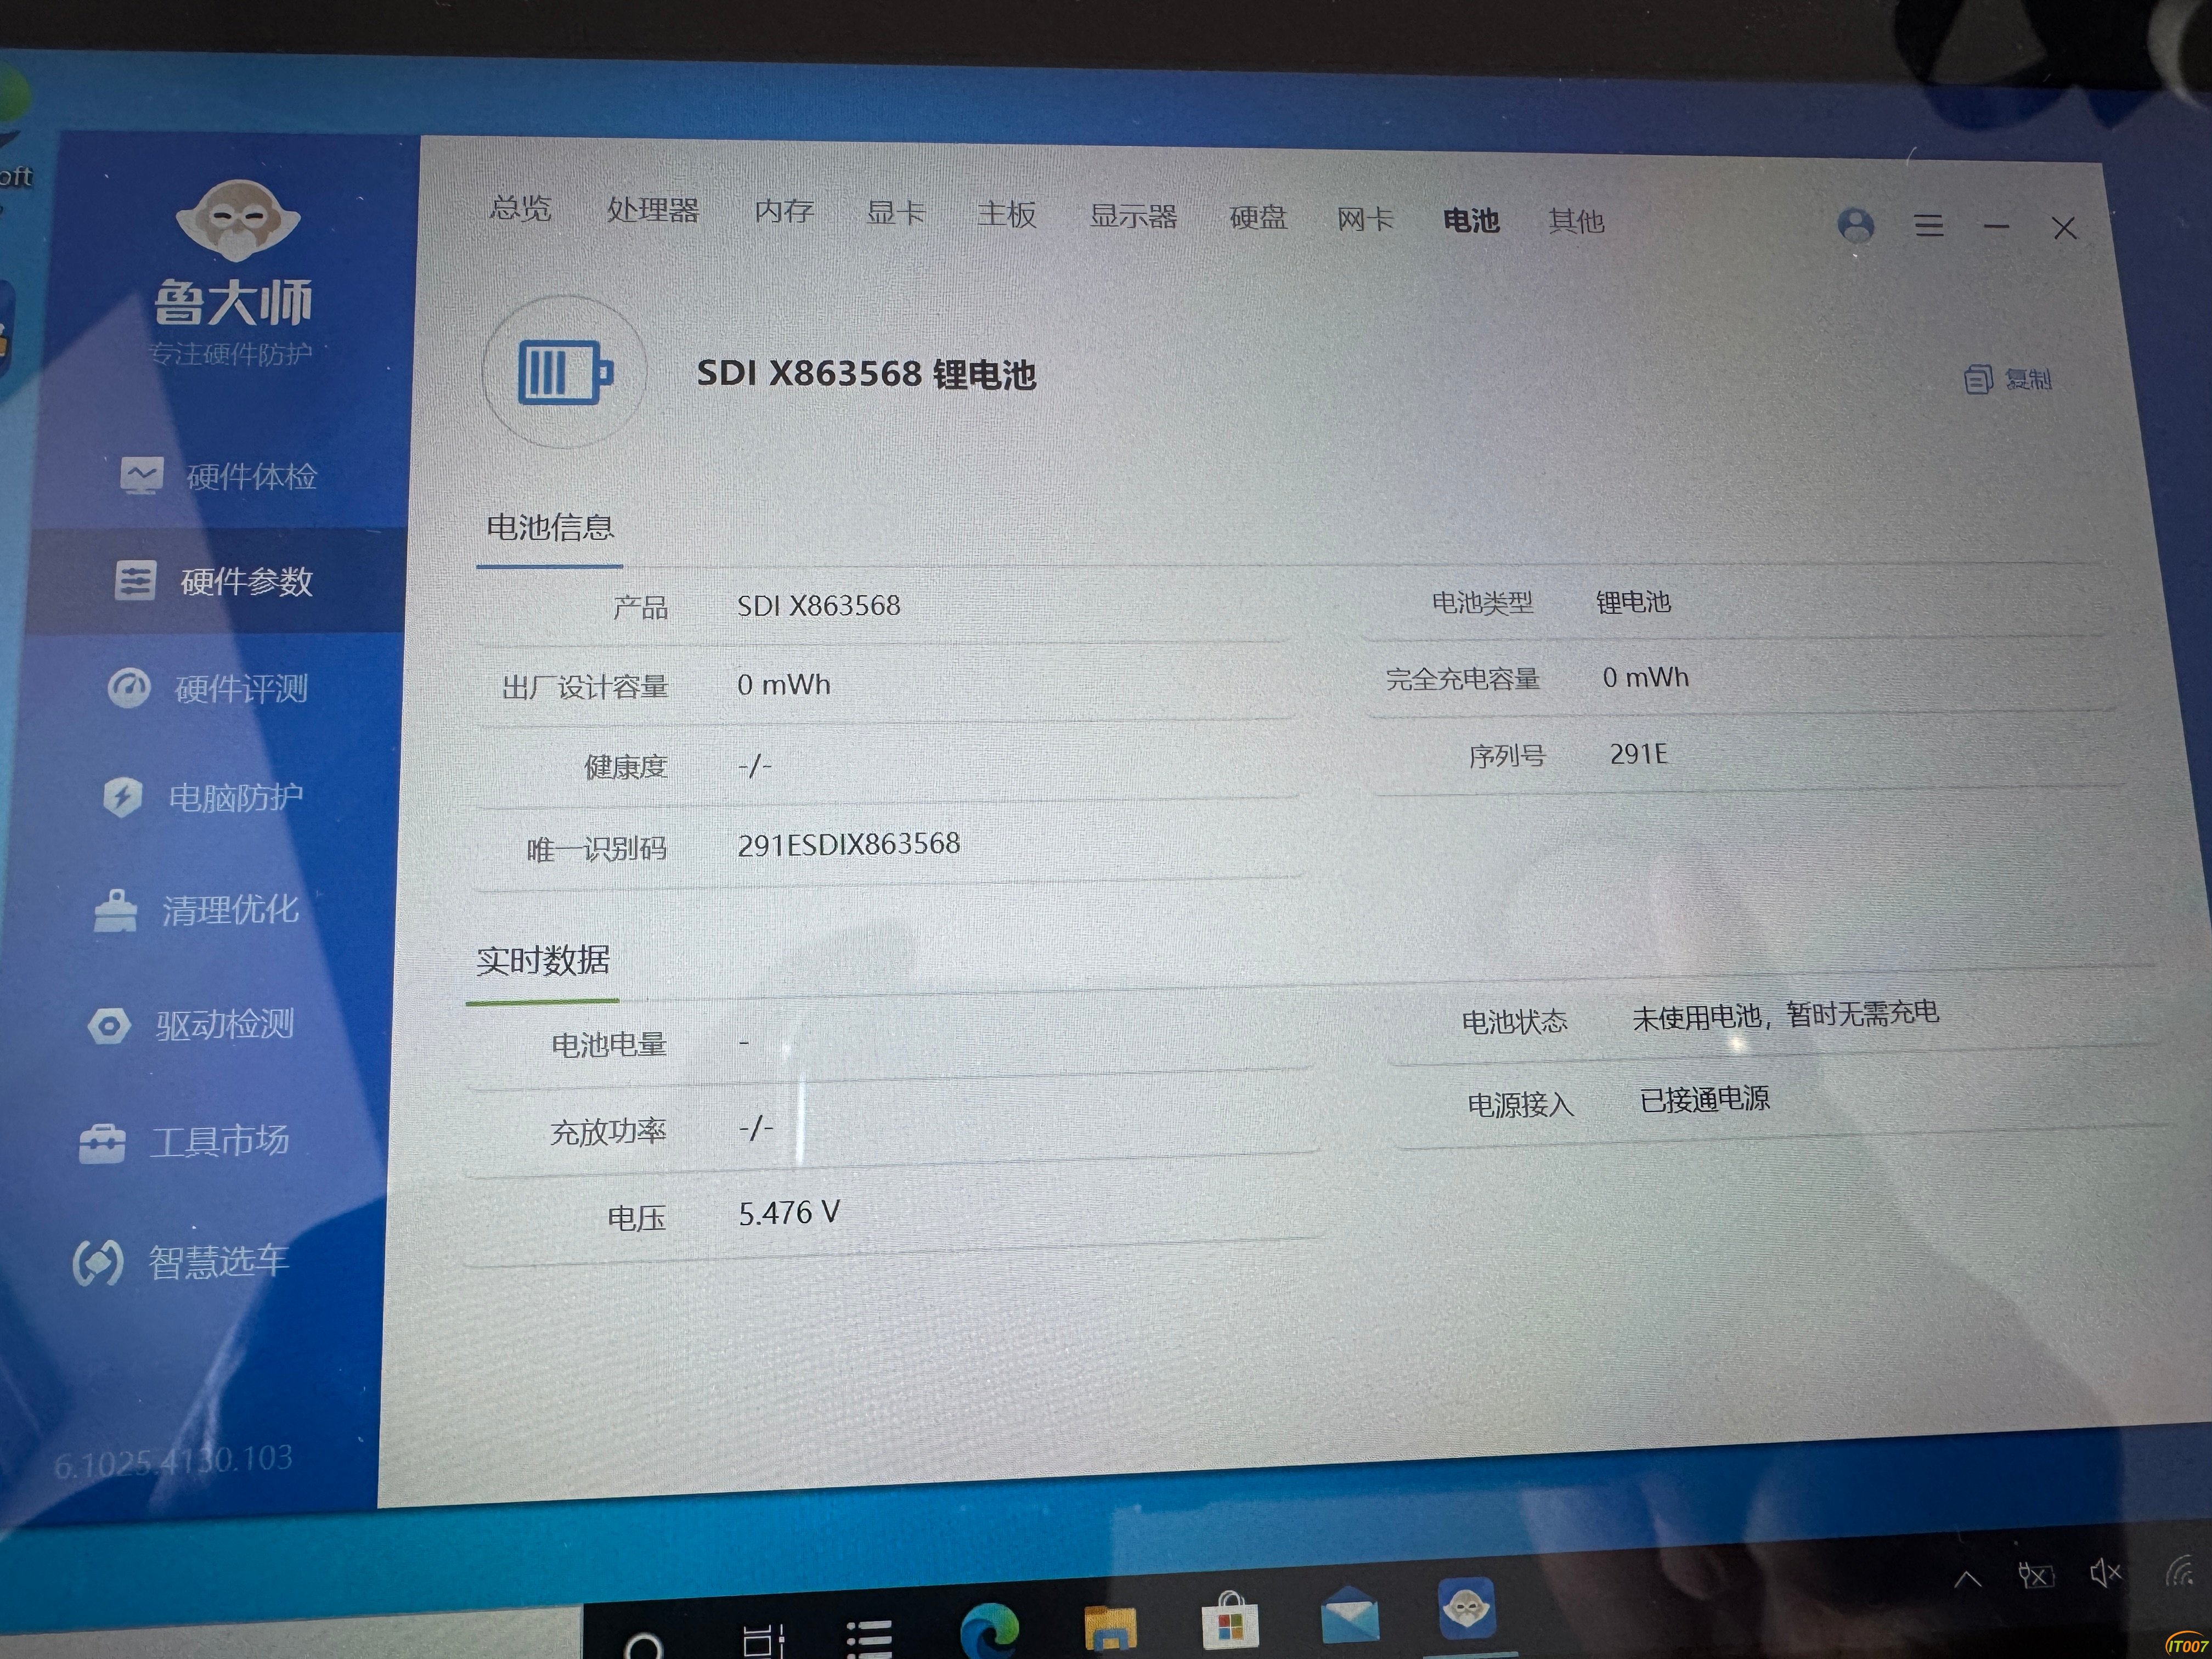Open 智慧选车 sidebar entry
This screenshot has width=2212, height=1659.
tap(180, 1261)
